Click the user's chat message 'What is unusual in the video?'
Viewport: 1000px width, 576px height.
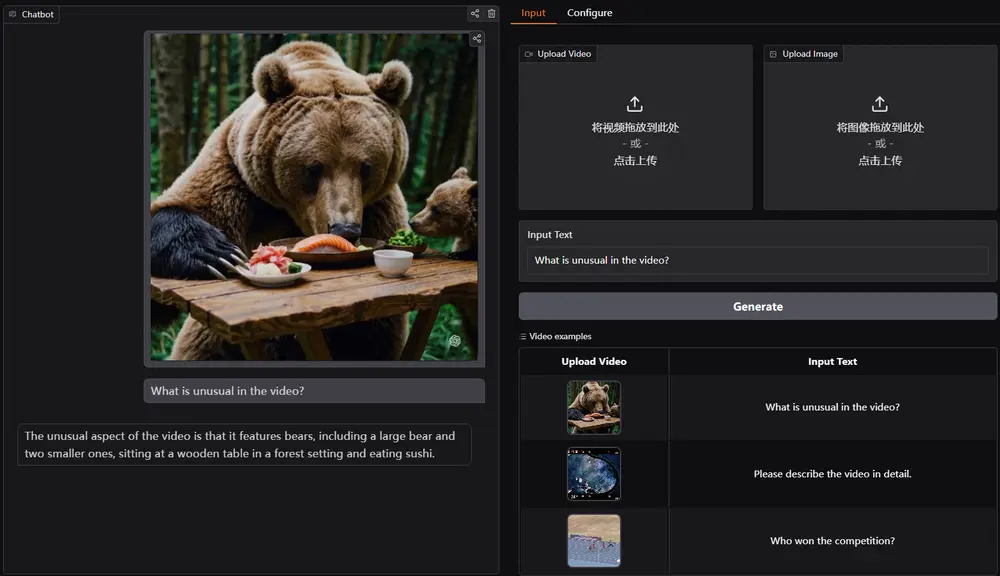coord(314,391)
